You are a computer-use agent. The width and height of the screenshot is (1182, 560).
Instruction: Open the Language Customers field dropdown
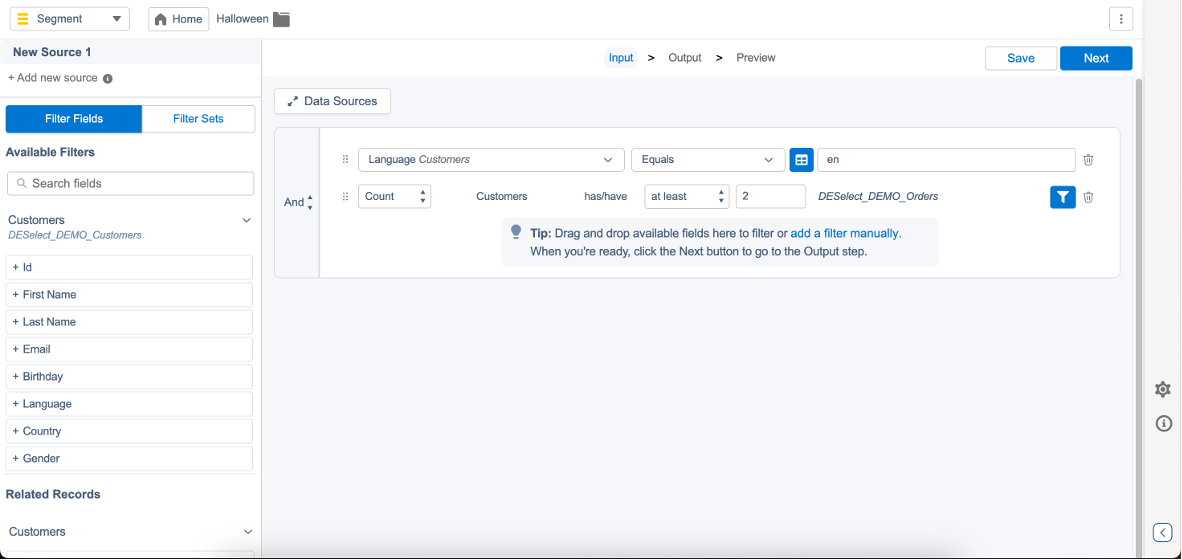click(x=491, y=160)
